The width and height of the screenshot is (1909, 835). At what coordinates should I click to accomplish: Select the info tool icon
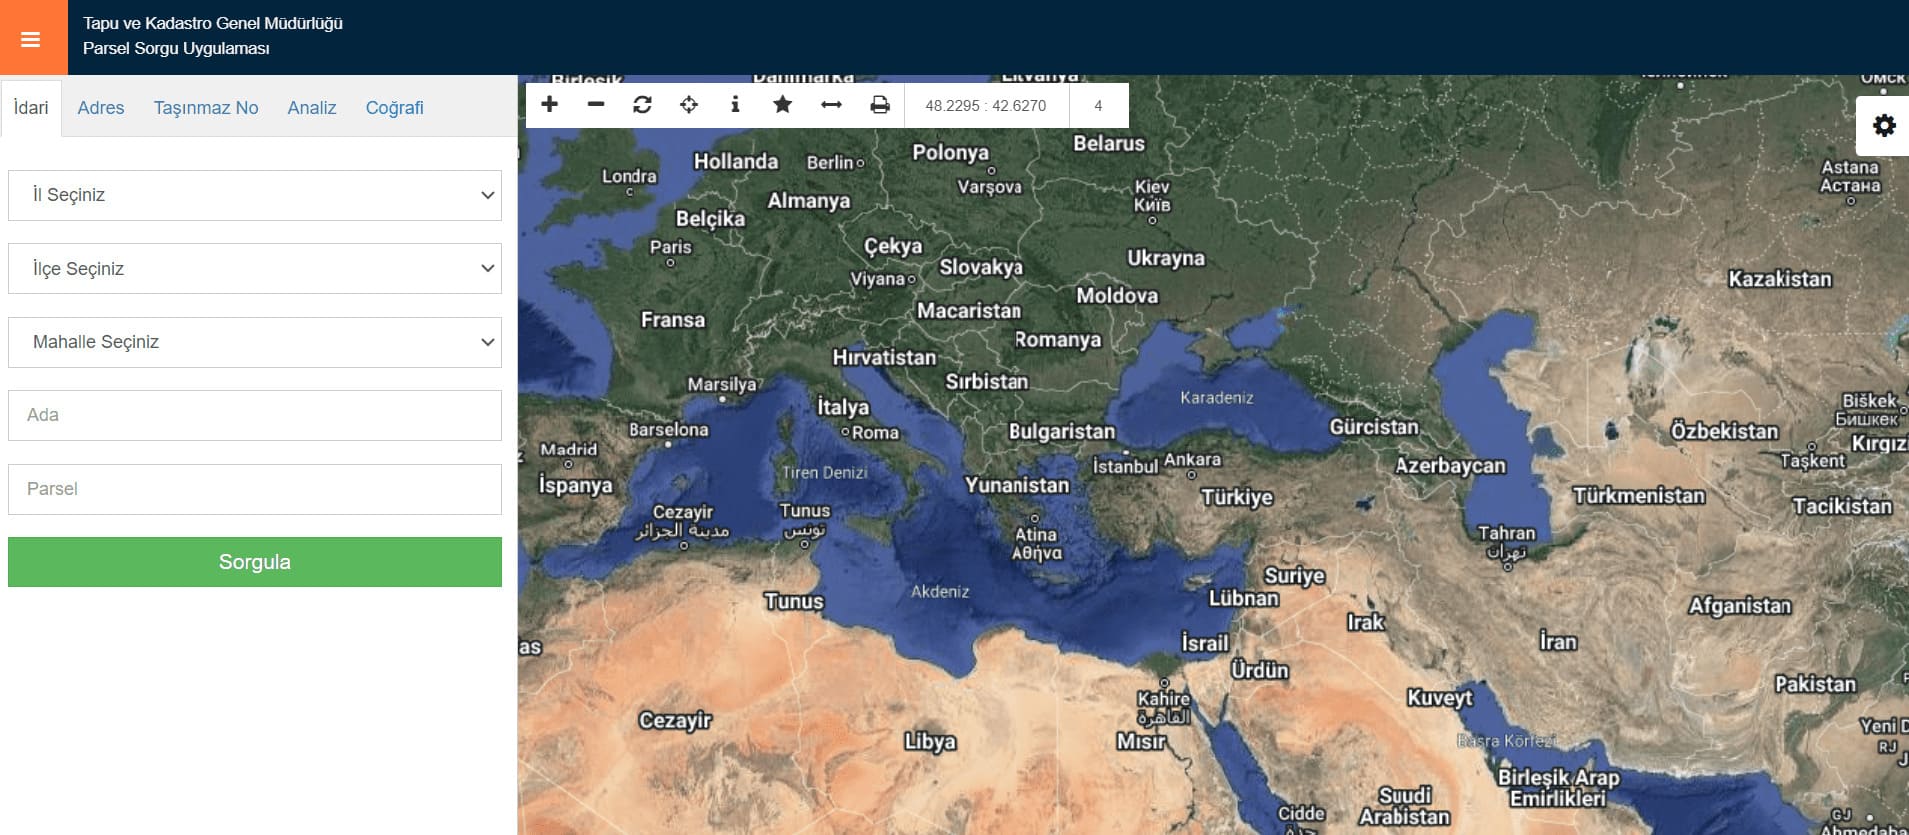pos(735,104)
